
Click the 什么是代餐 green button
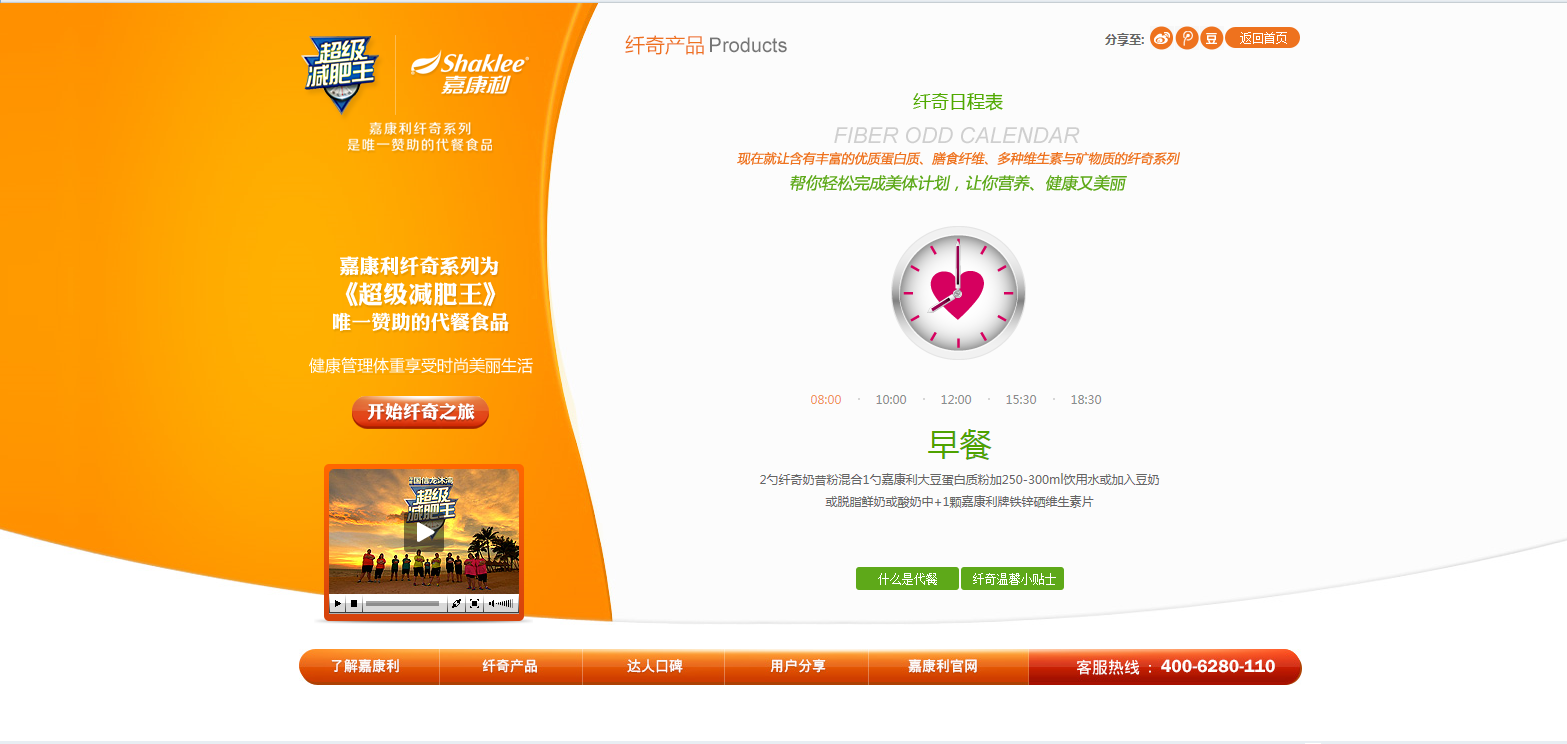907,579
